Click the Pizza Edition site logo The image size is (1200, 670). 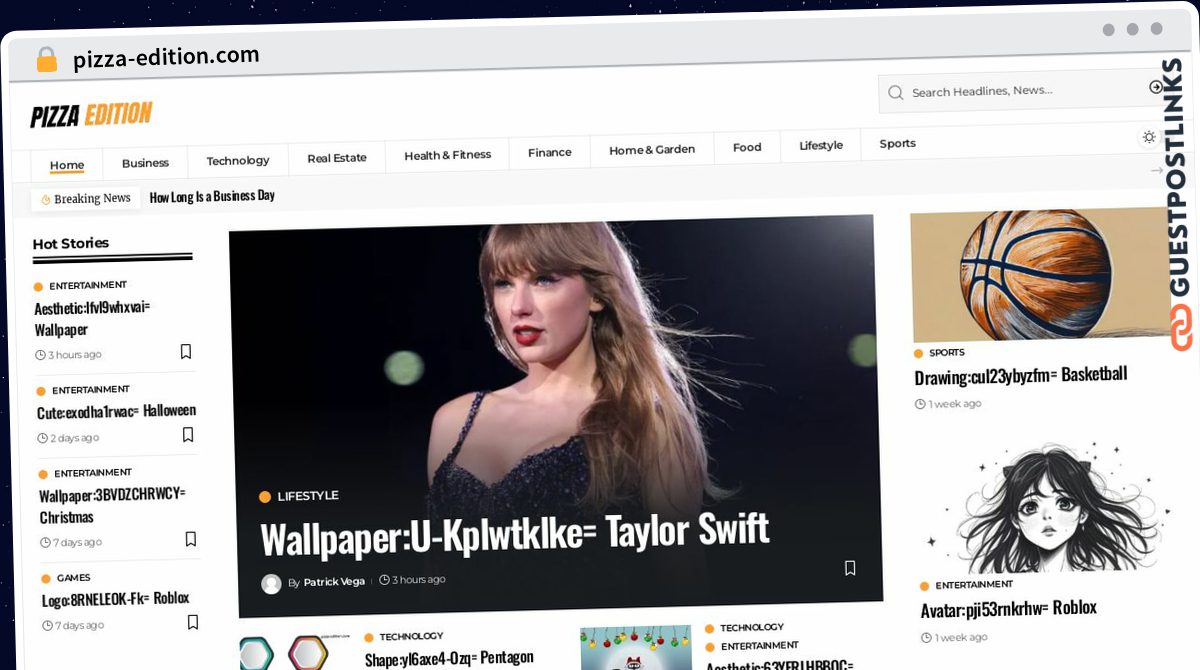pos(91,115)
